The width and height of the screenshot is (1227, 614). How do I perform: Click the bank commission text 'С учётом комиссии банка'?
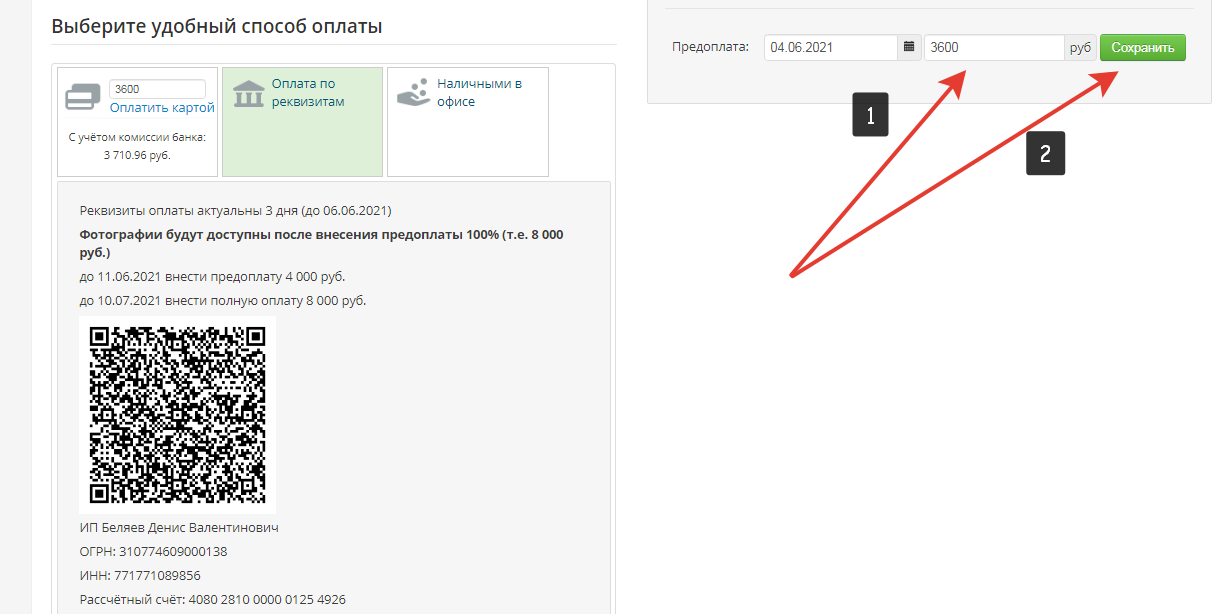click(x=137, y=137)
